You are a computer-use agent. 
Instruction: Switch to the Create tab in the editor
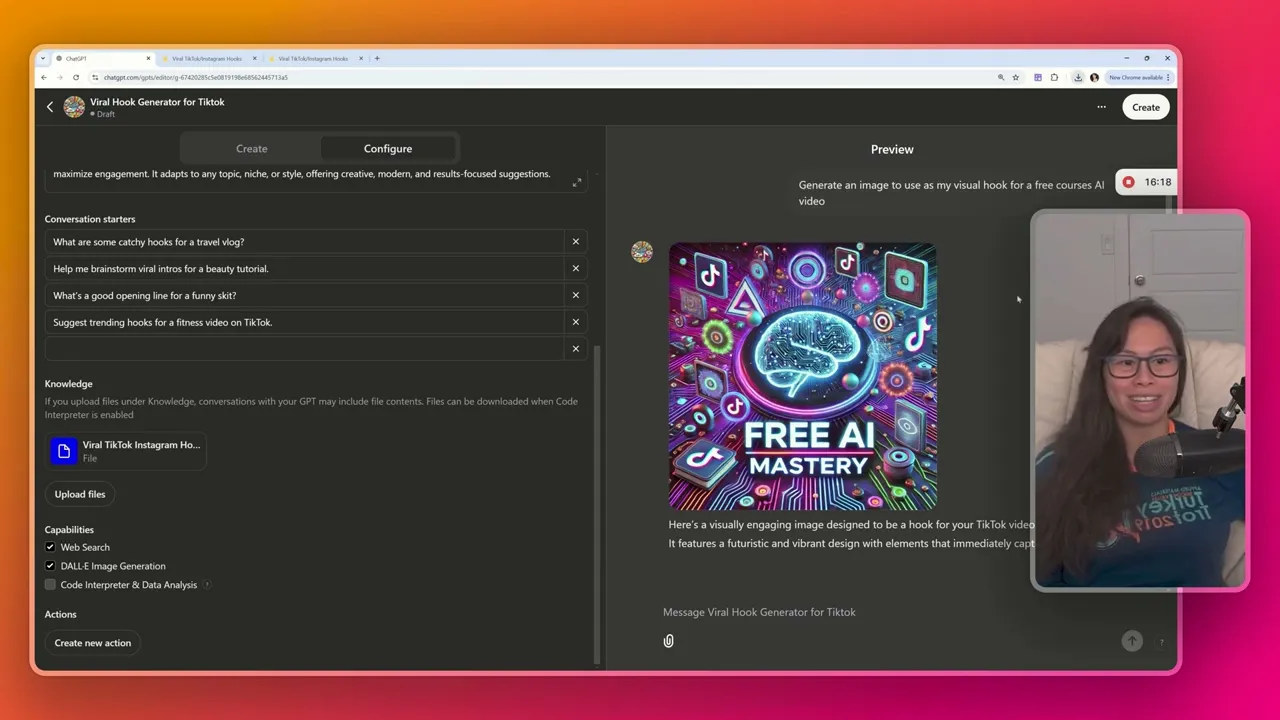pyautogui.click(x=252, y=148)
